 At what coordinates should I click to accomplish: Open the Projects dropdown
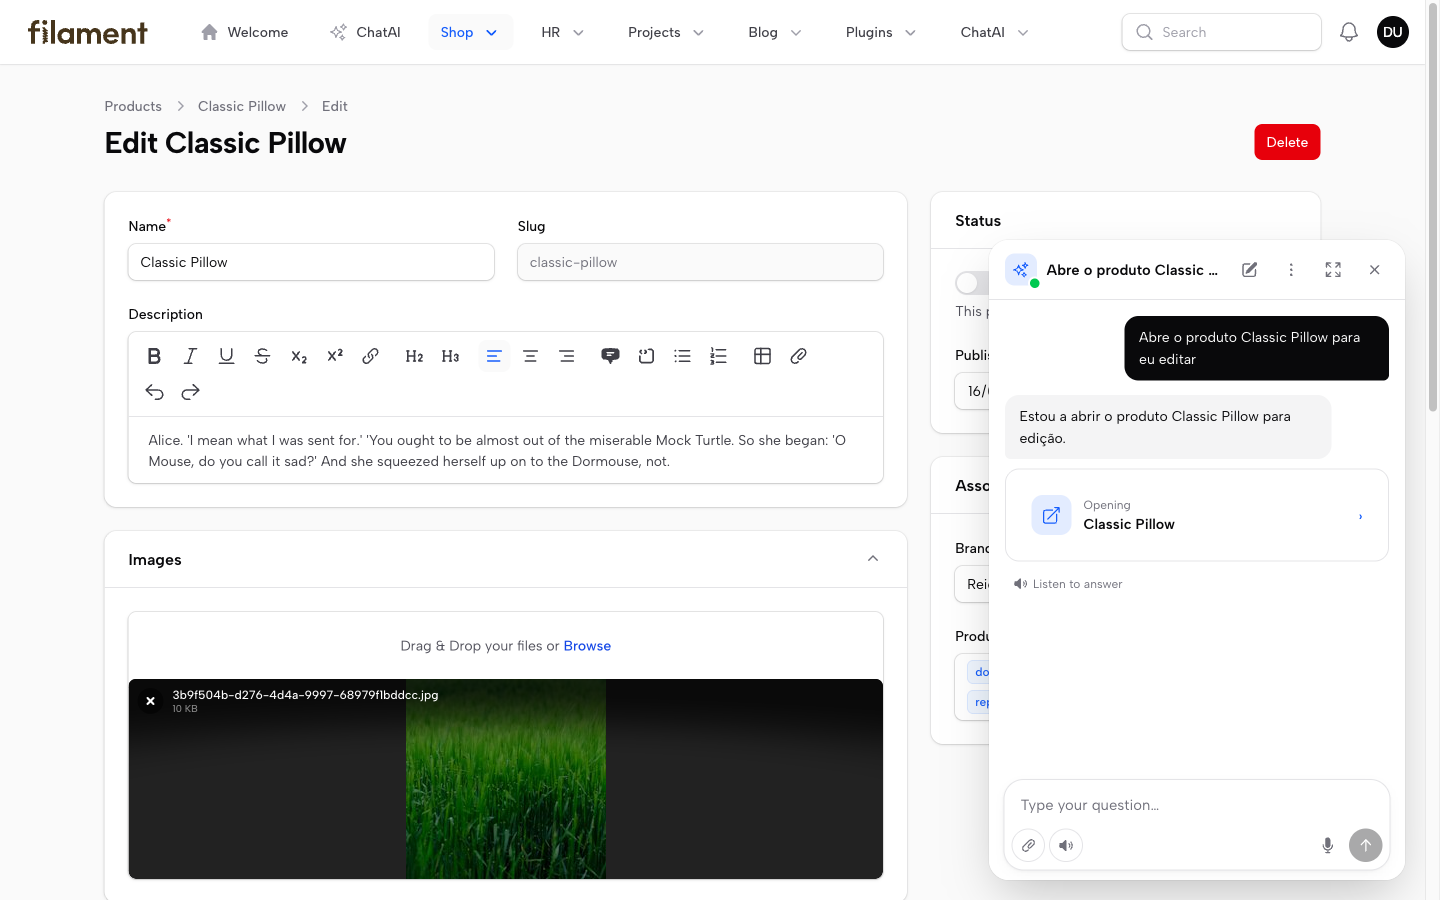[666, 32]
